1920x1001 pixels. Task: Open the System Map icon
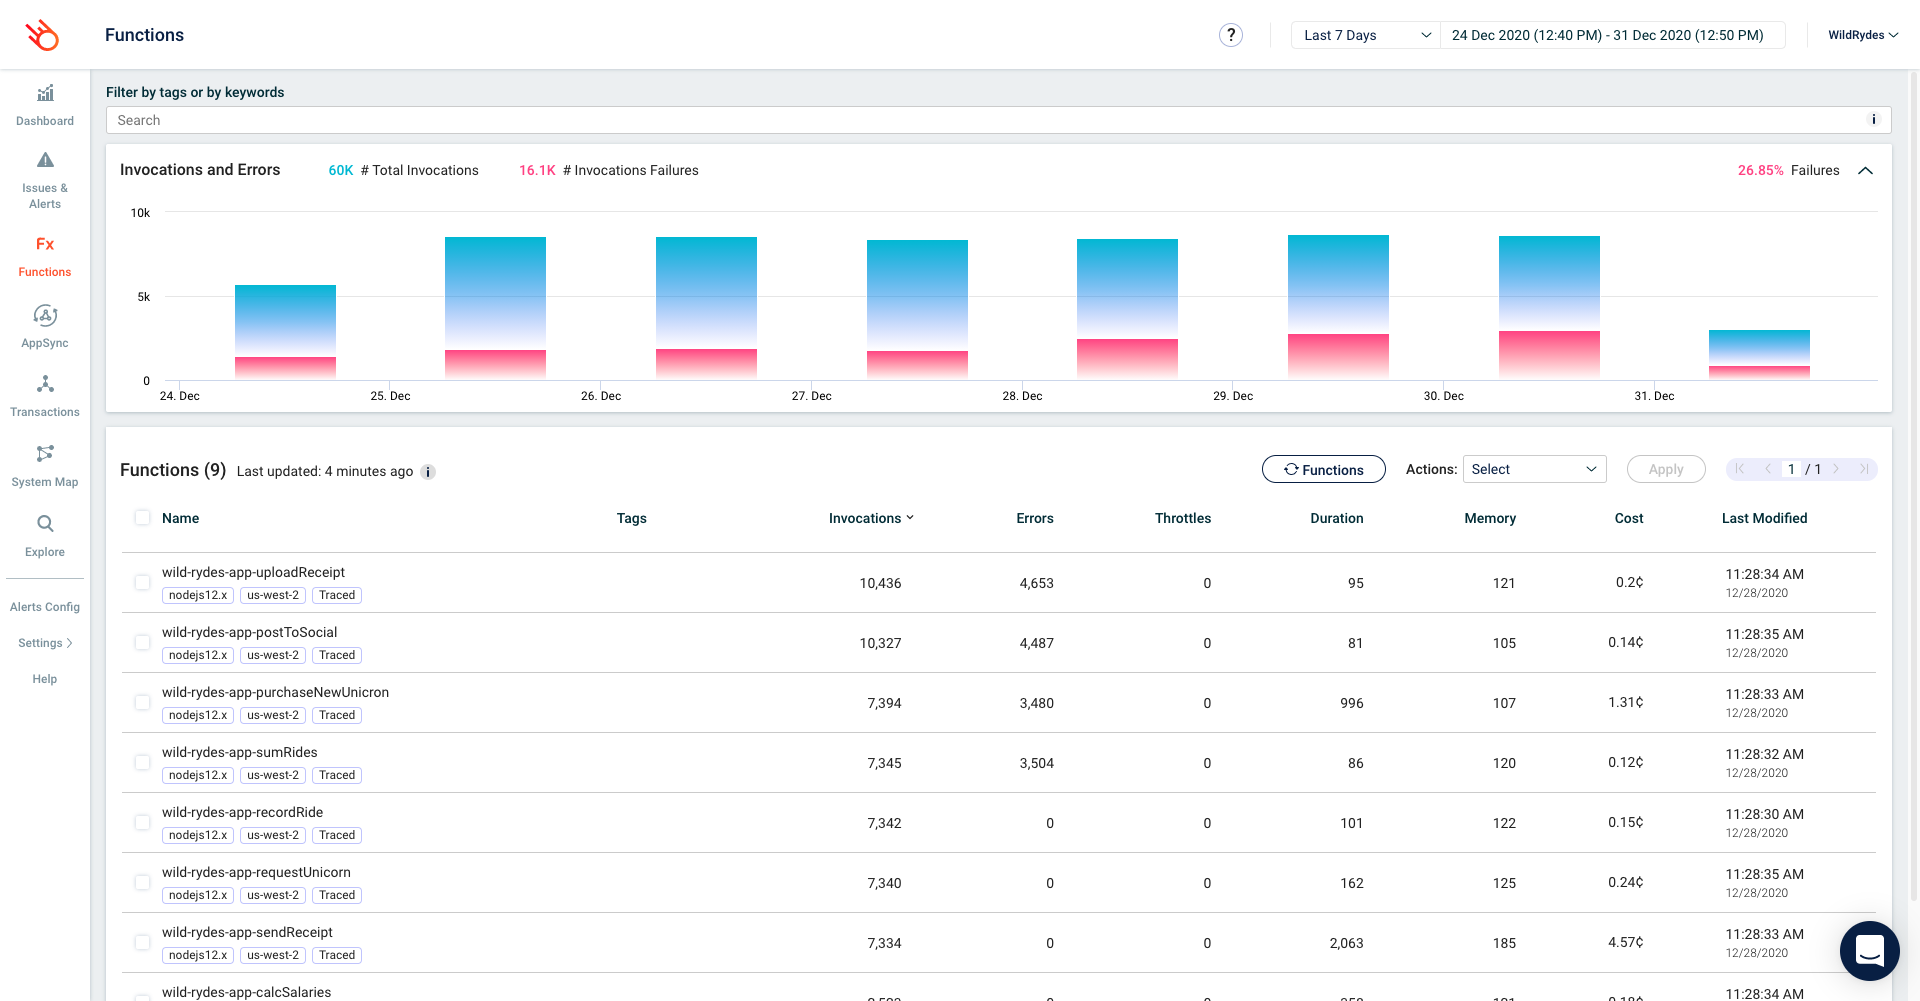45,454
